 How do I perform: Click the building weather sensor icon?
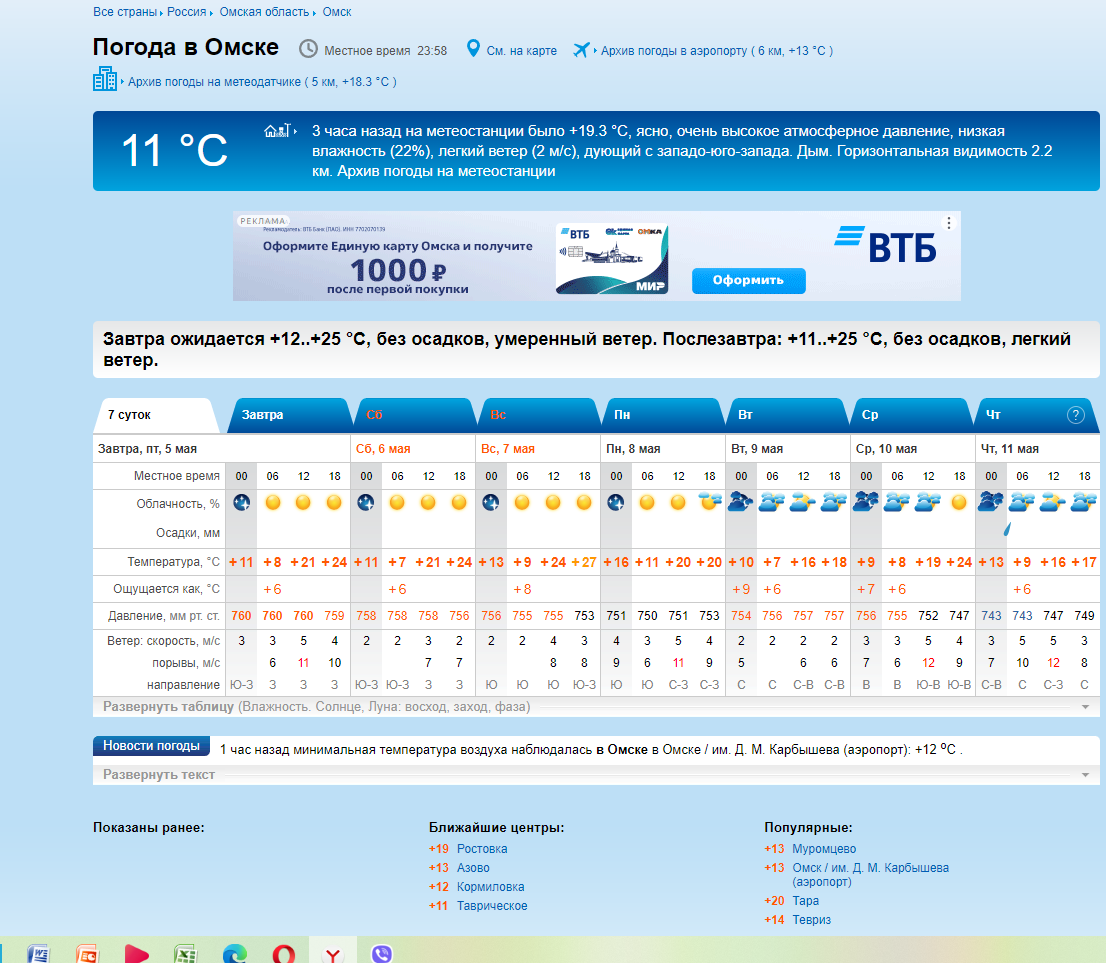point(105,80)
